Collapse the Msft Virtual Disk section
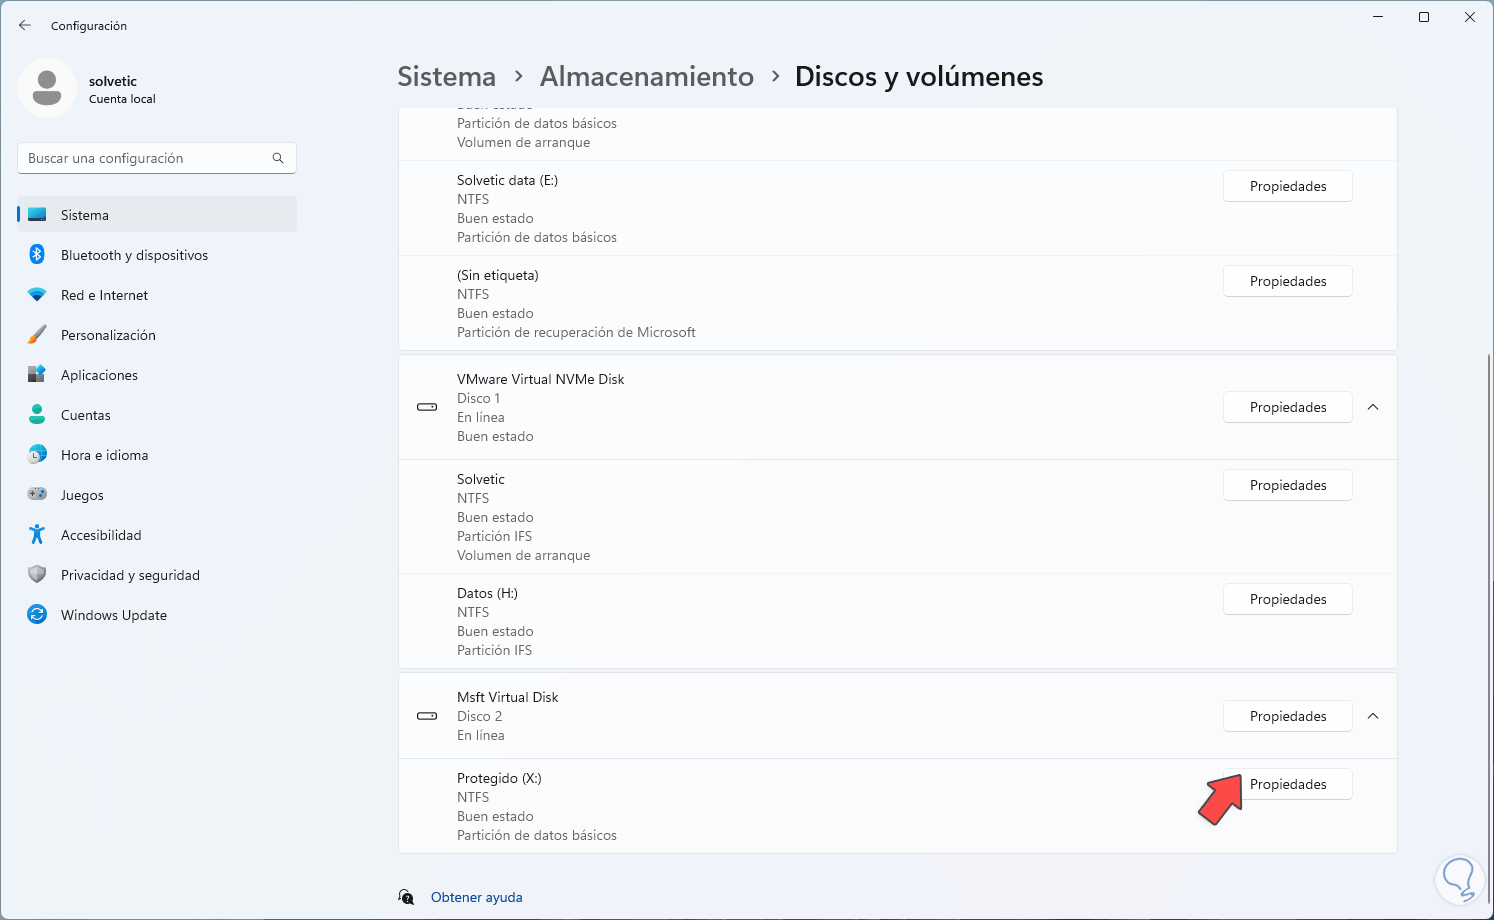 point(1373,716)
